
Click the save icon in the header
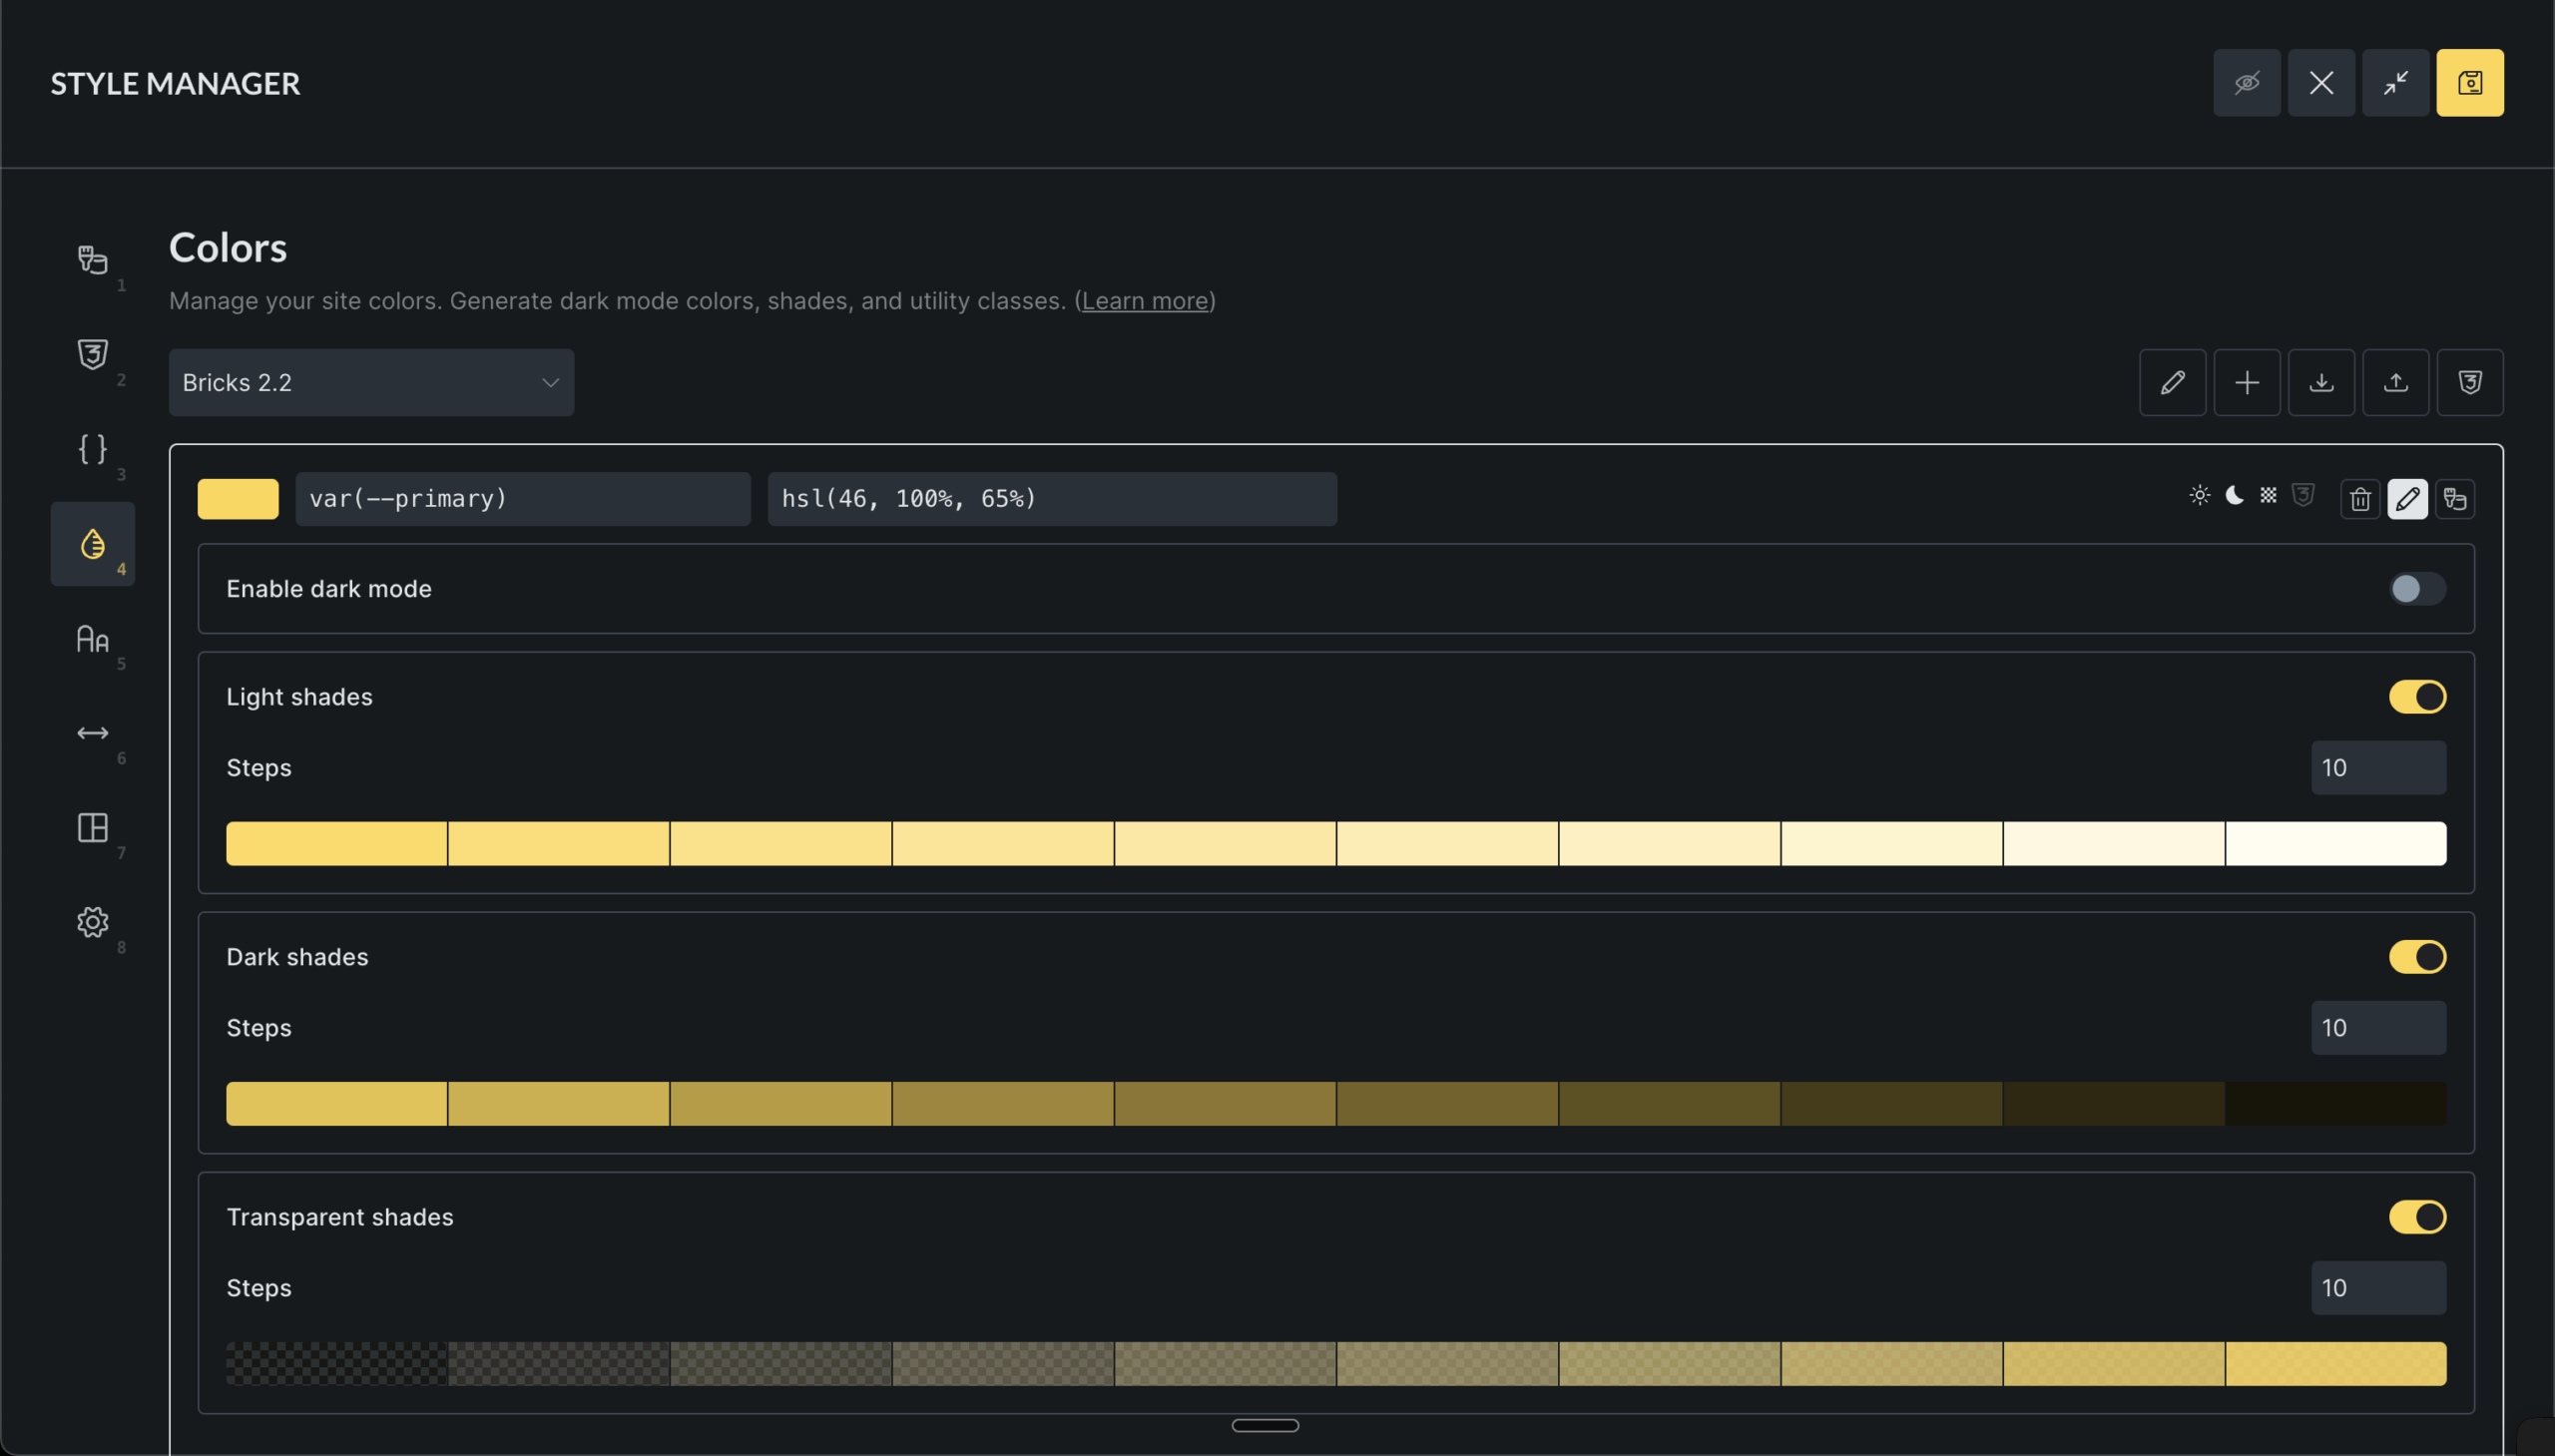pos(2469,83)
